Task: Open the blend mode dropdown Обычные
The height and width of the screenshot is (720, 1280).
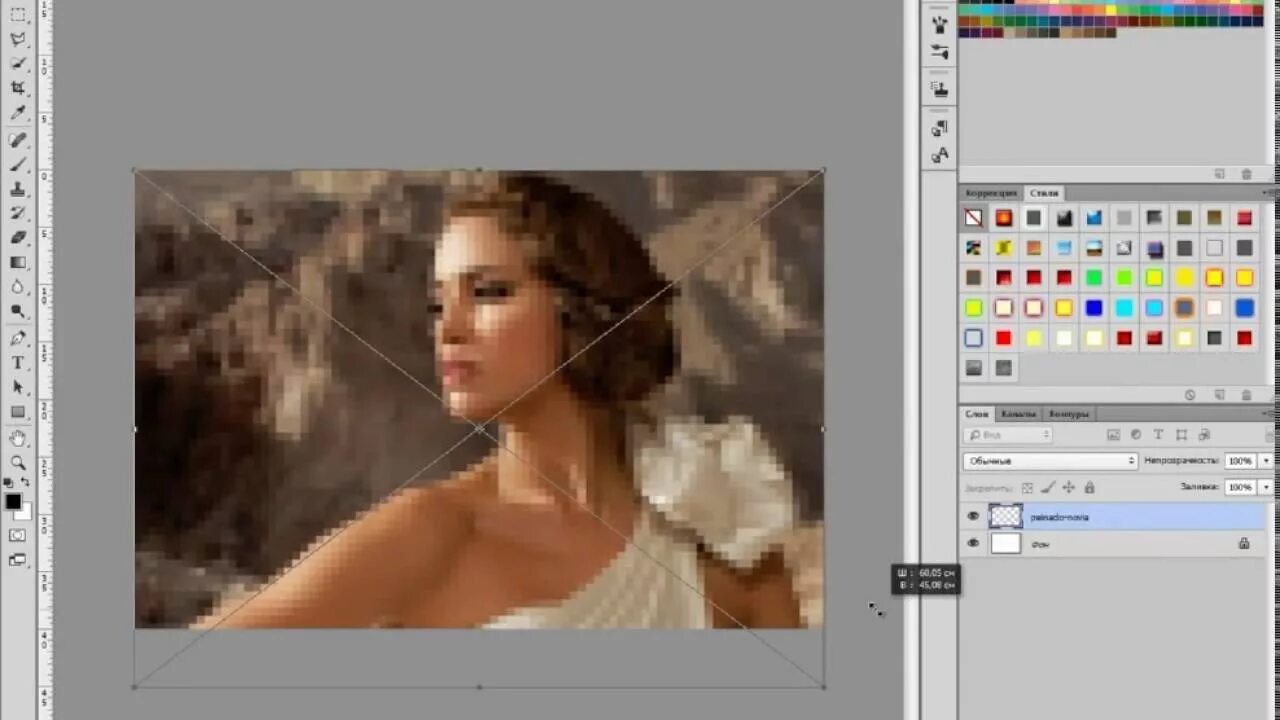Action: coord(1050,461)
